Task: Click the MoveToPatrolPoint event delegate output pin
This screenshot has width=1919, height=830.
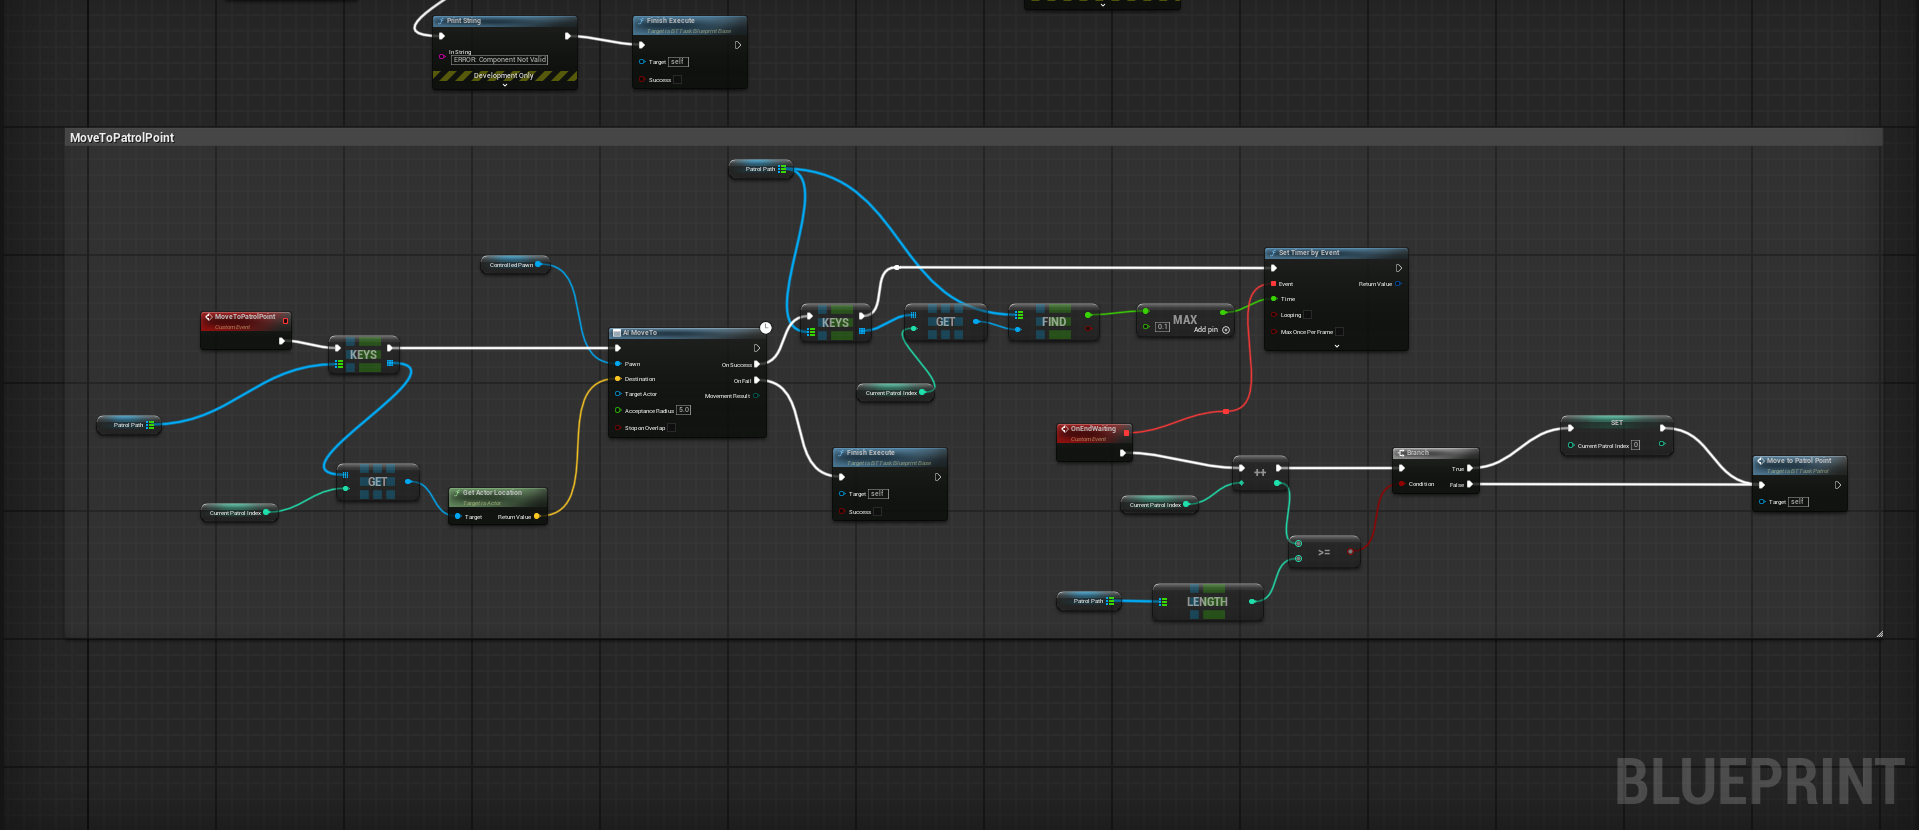Action: (285, 321)
